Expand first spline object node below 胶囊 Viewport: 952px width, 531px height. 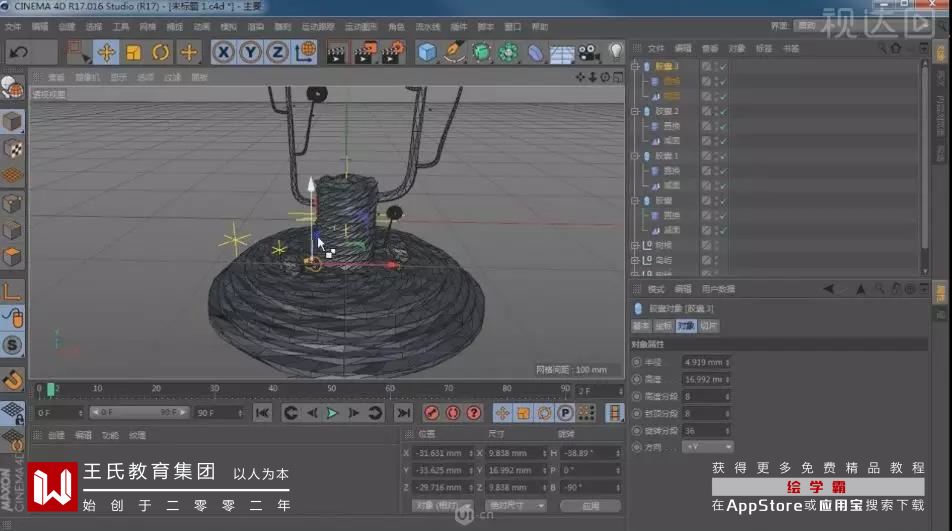coord(636,245)
